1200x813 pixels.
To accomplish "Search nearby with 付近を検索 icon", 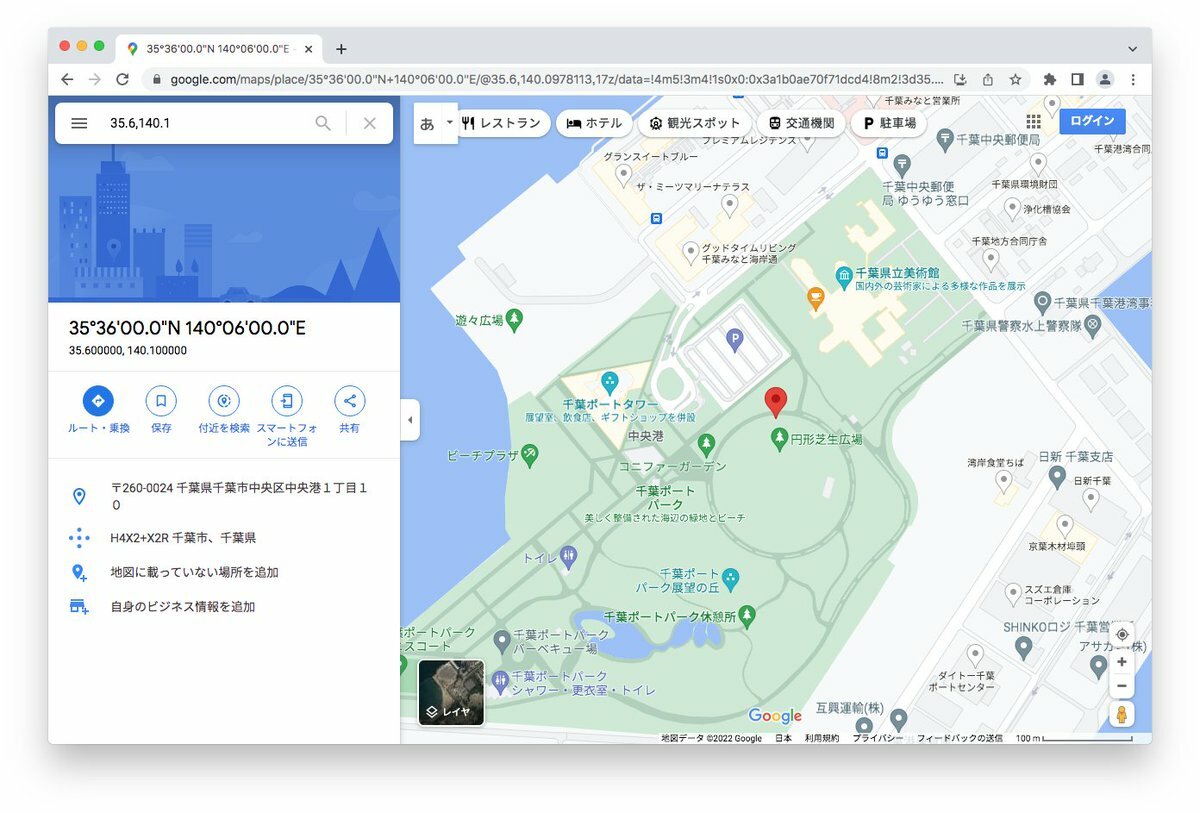I will click(224, 401).
